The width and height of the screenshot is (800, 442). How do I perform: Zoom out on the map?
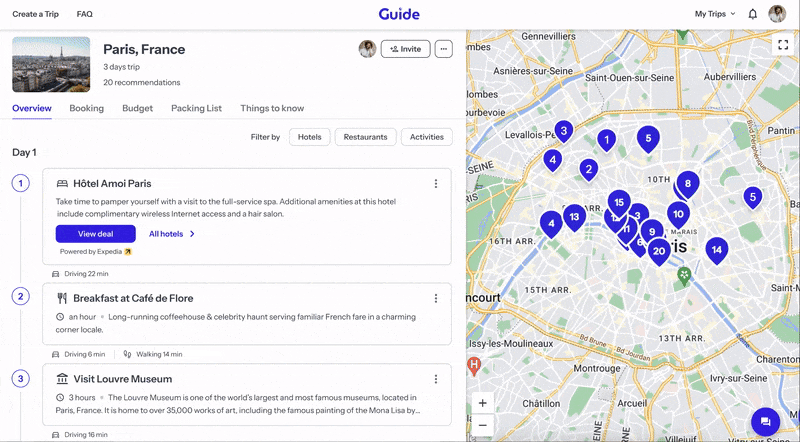click(483, 425)
